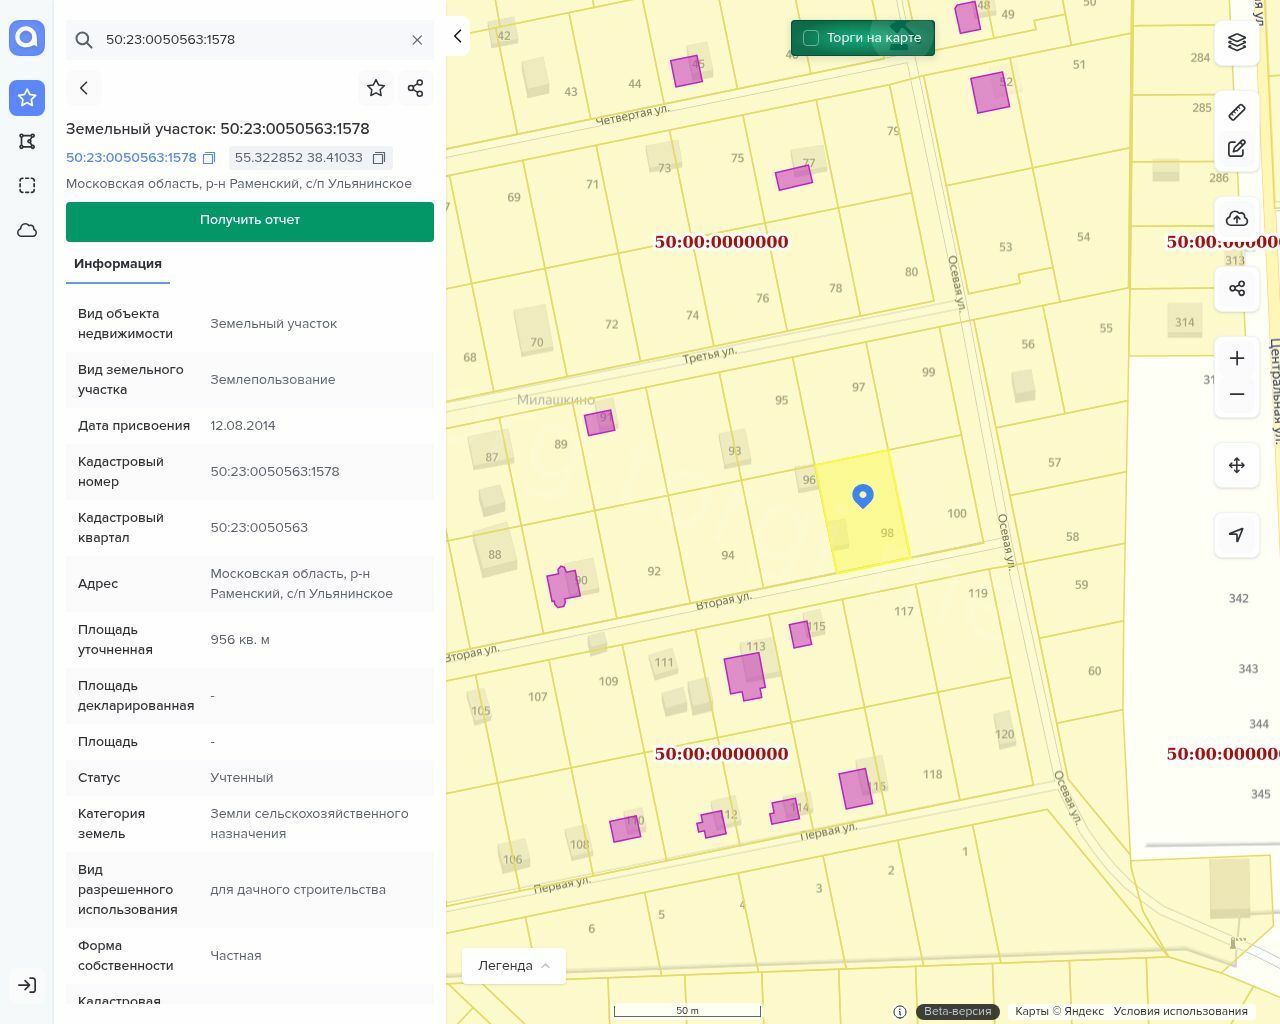Click the Получить отчет button
This screenshot has width=1280, height=1024.
tap(250, 221)
